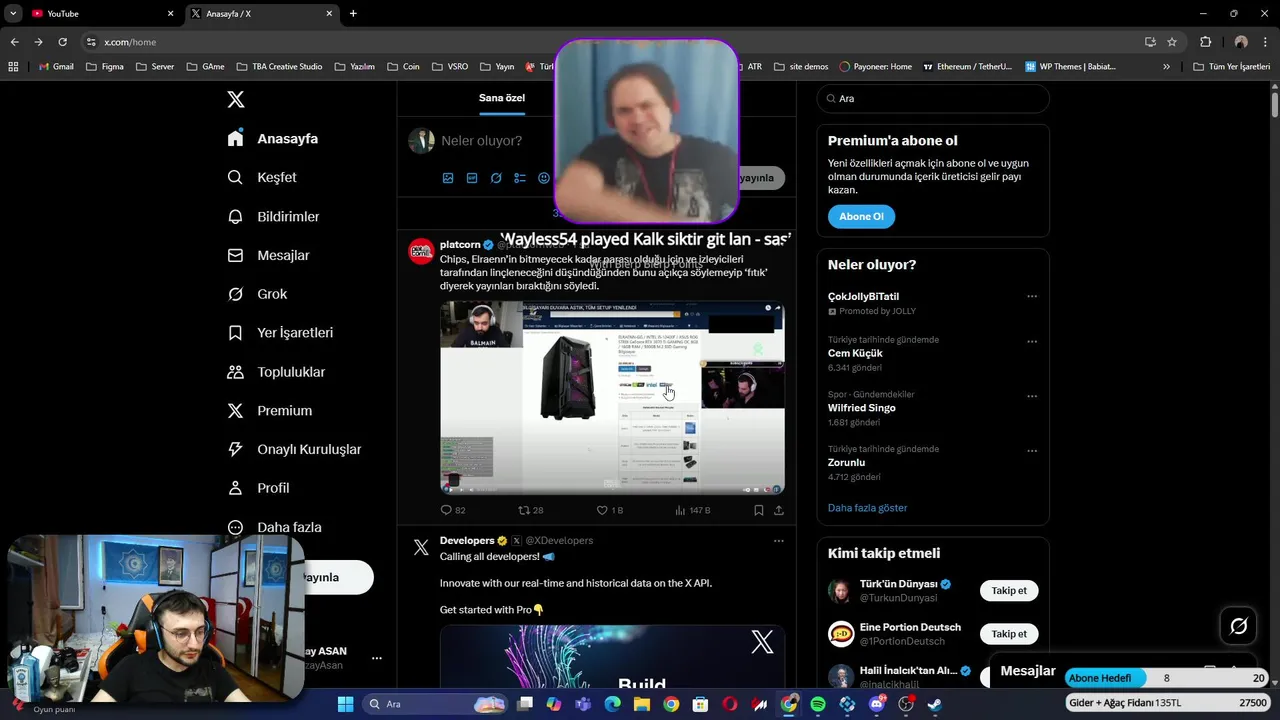
Task: Open Mesajlar in the left sidebar
Action: pos(268,255)
